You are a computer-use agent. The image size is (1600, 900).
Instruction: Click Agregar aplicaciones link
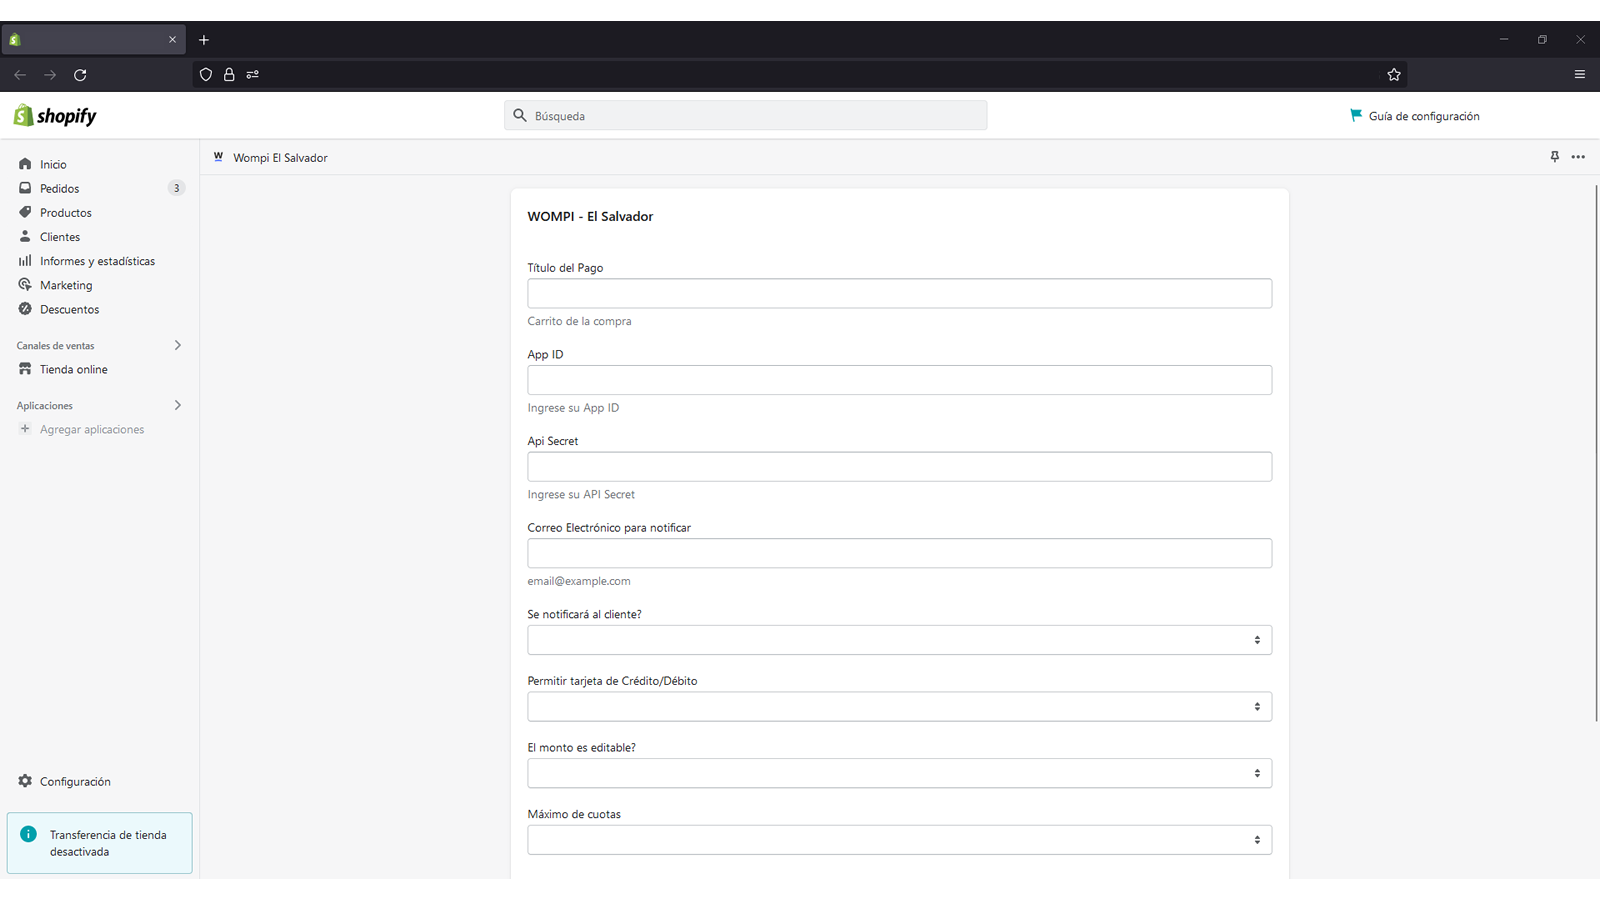[92, 429]
